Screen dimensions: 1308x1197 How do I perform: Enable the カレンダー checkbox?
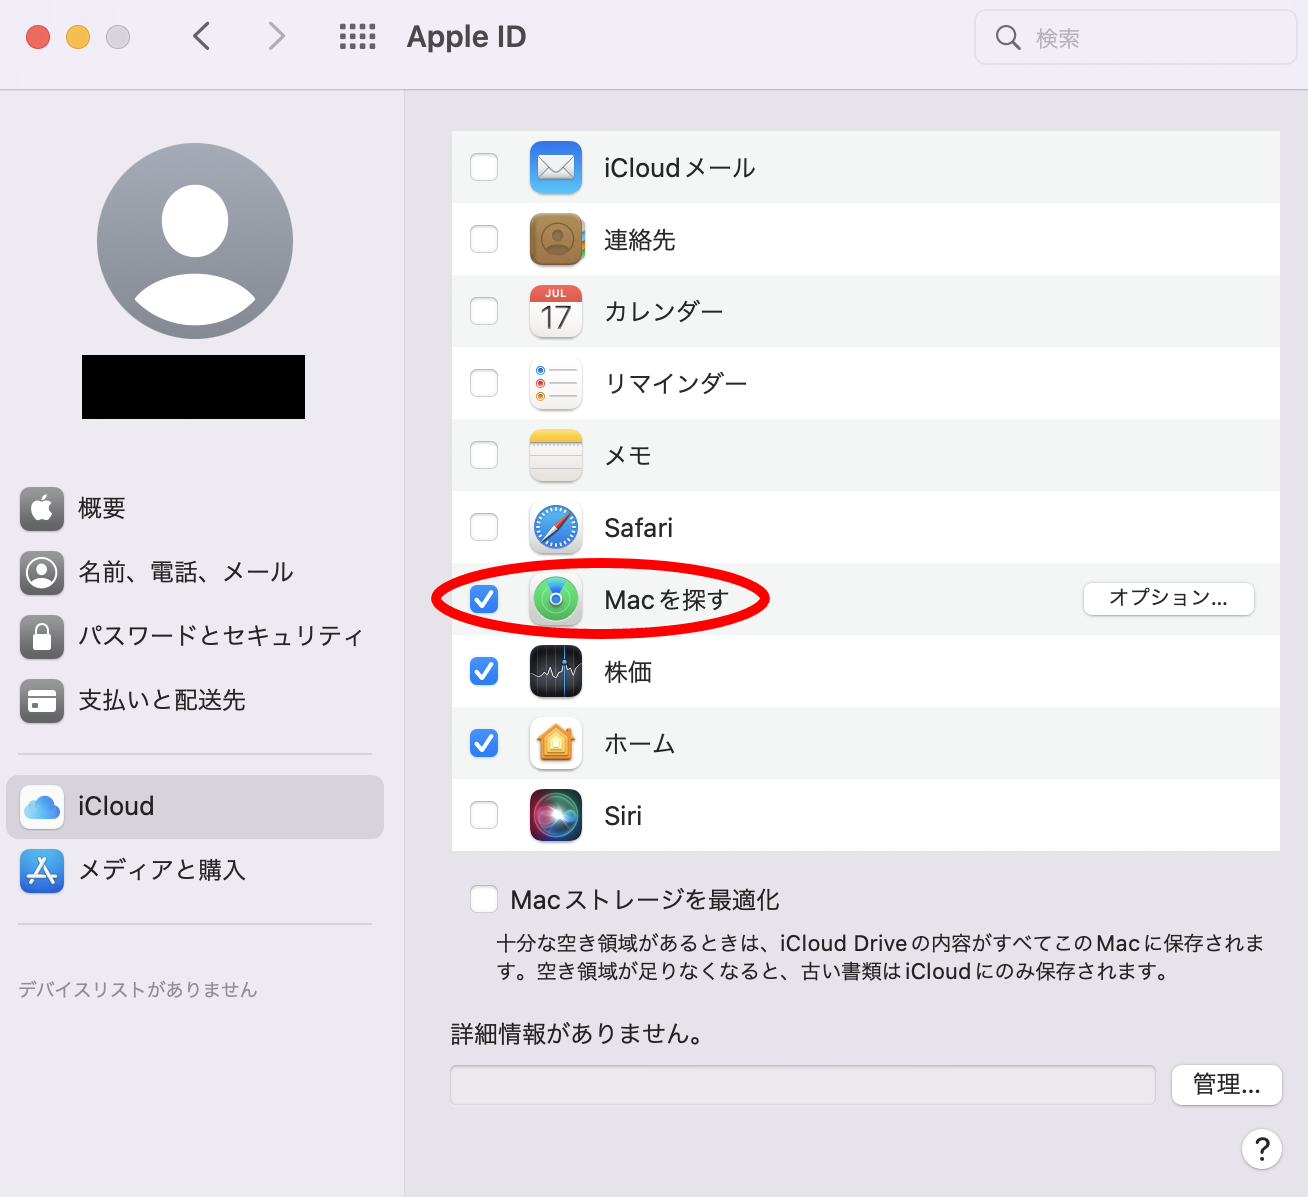[x=484, y=311]
